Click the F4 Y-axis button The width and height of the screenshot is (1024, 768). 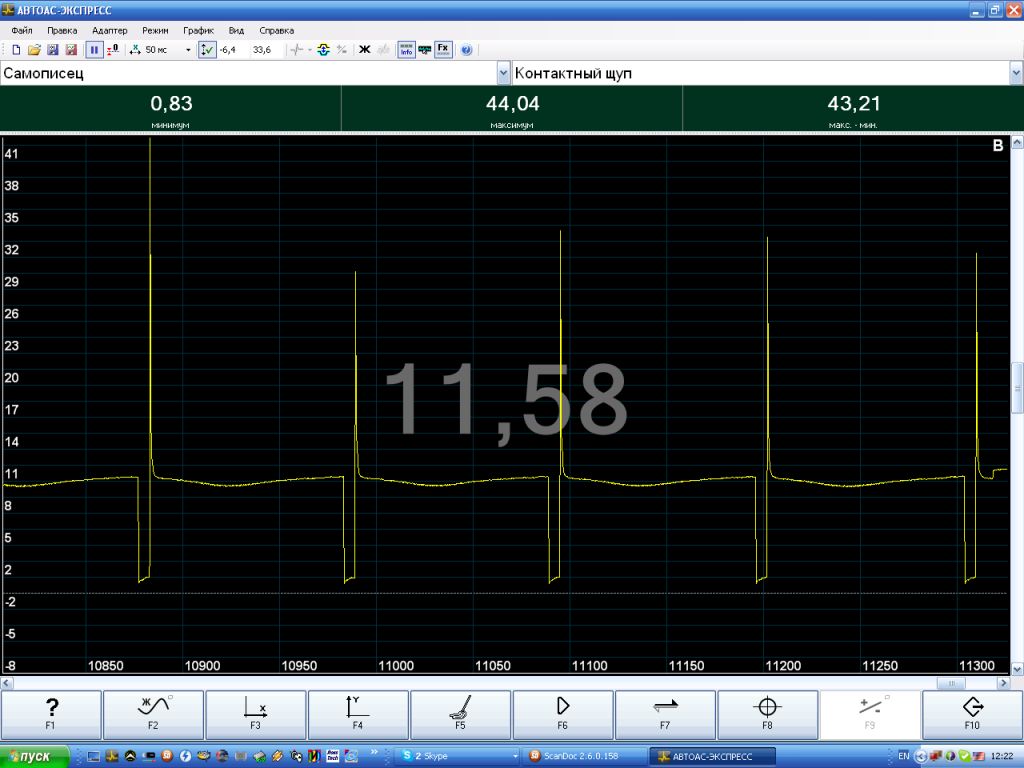358,714
